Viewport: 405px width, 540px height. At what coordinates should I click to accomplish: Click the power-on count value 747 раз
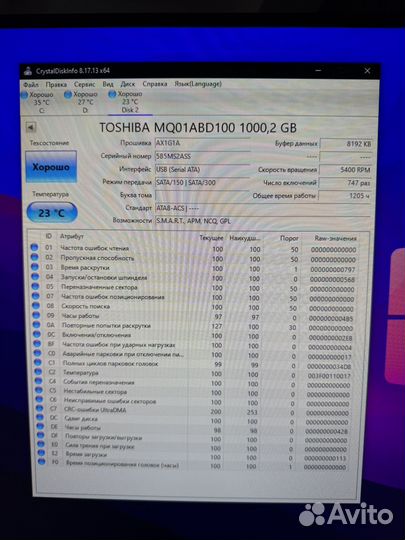345,183
